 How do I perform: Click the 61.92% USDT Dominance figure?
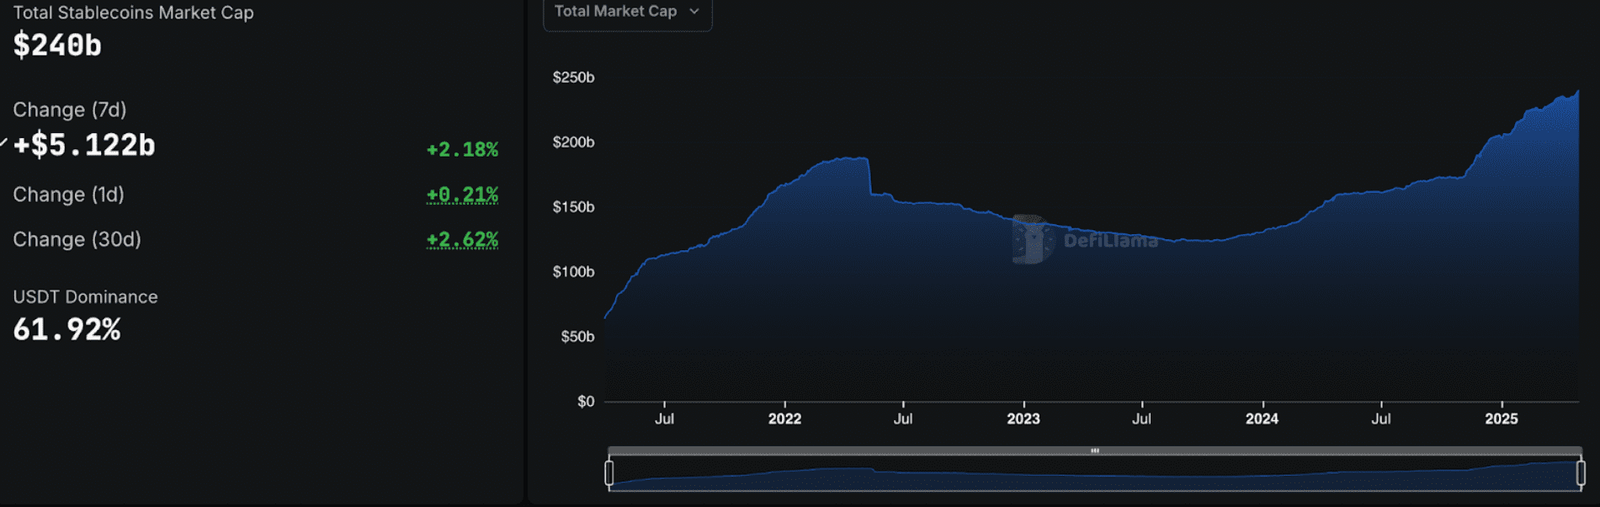[67, 330]
